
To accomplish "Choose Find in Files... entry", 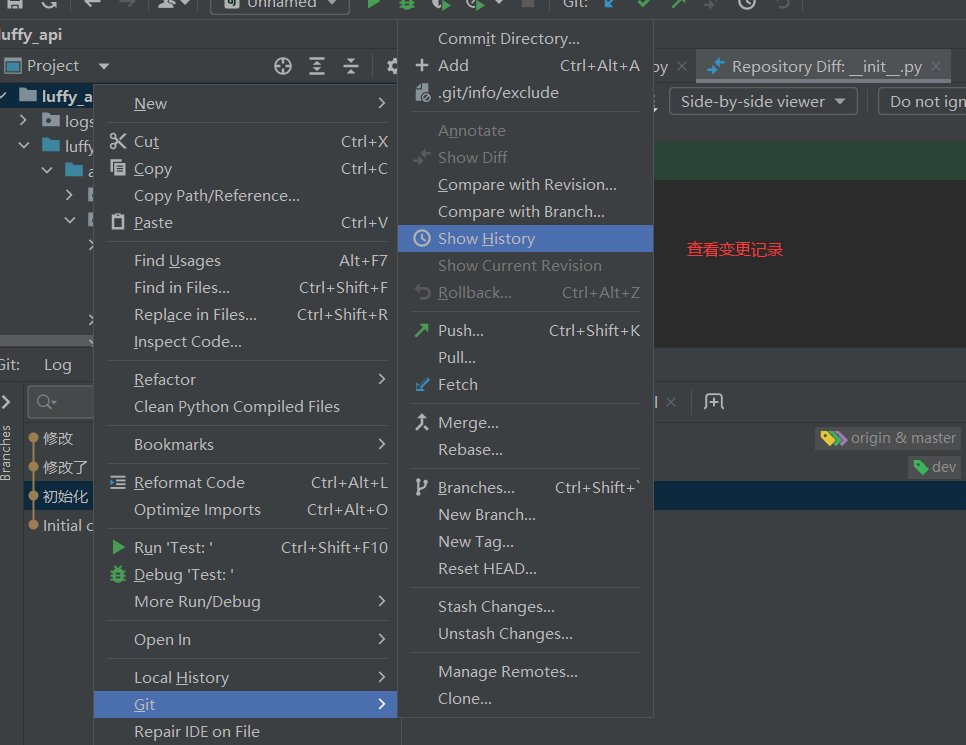I will pyautogui.click(x=246, y=288).
